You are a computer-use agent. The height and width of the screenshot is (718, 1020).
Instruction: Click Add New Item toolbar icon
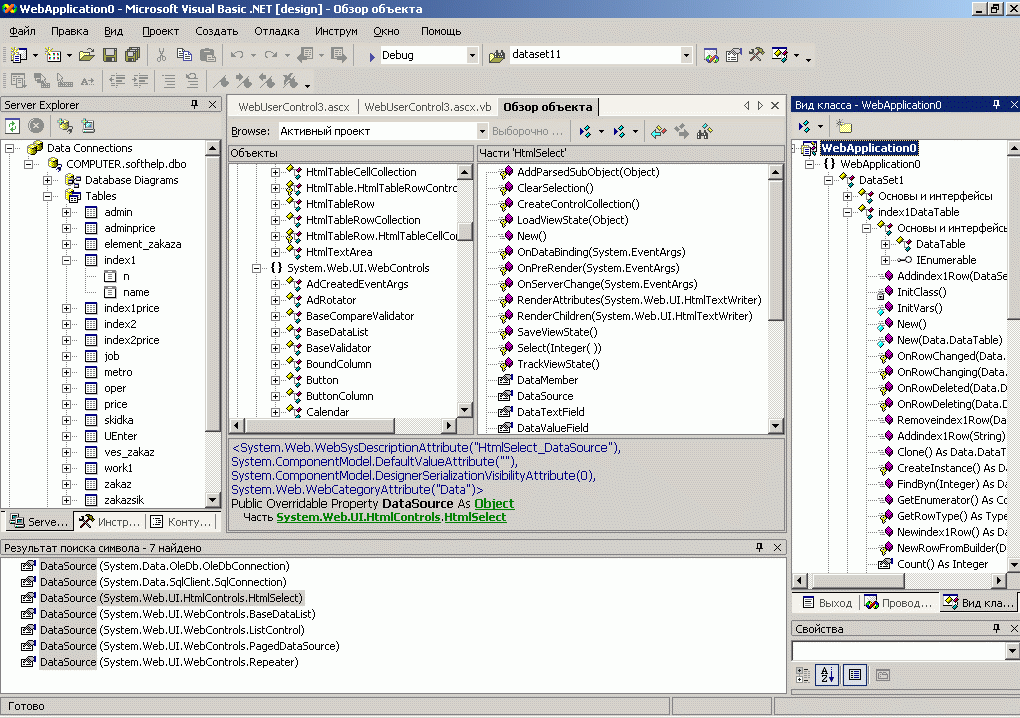pos(53,55)
